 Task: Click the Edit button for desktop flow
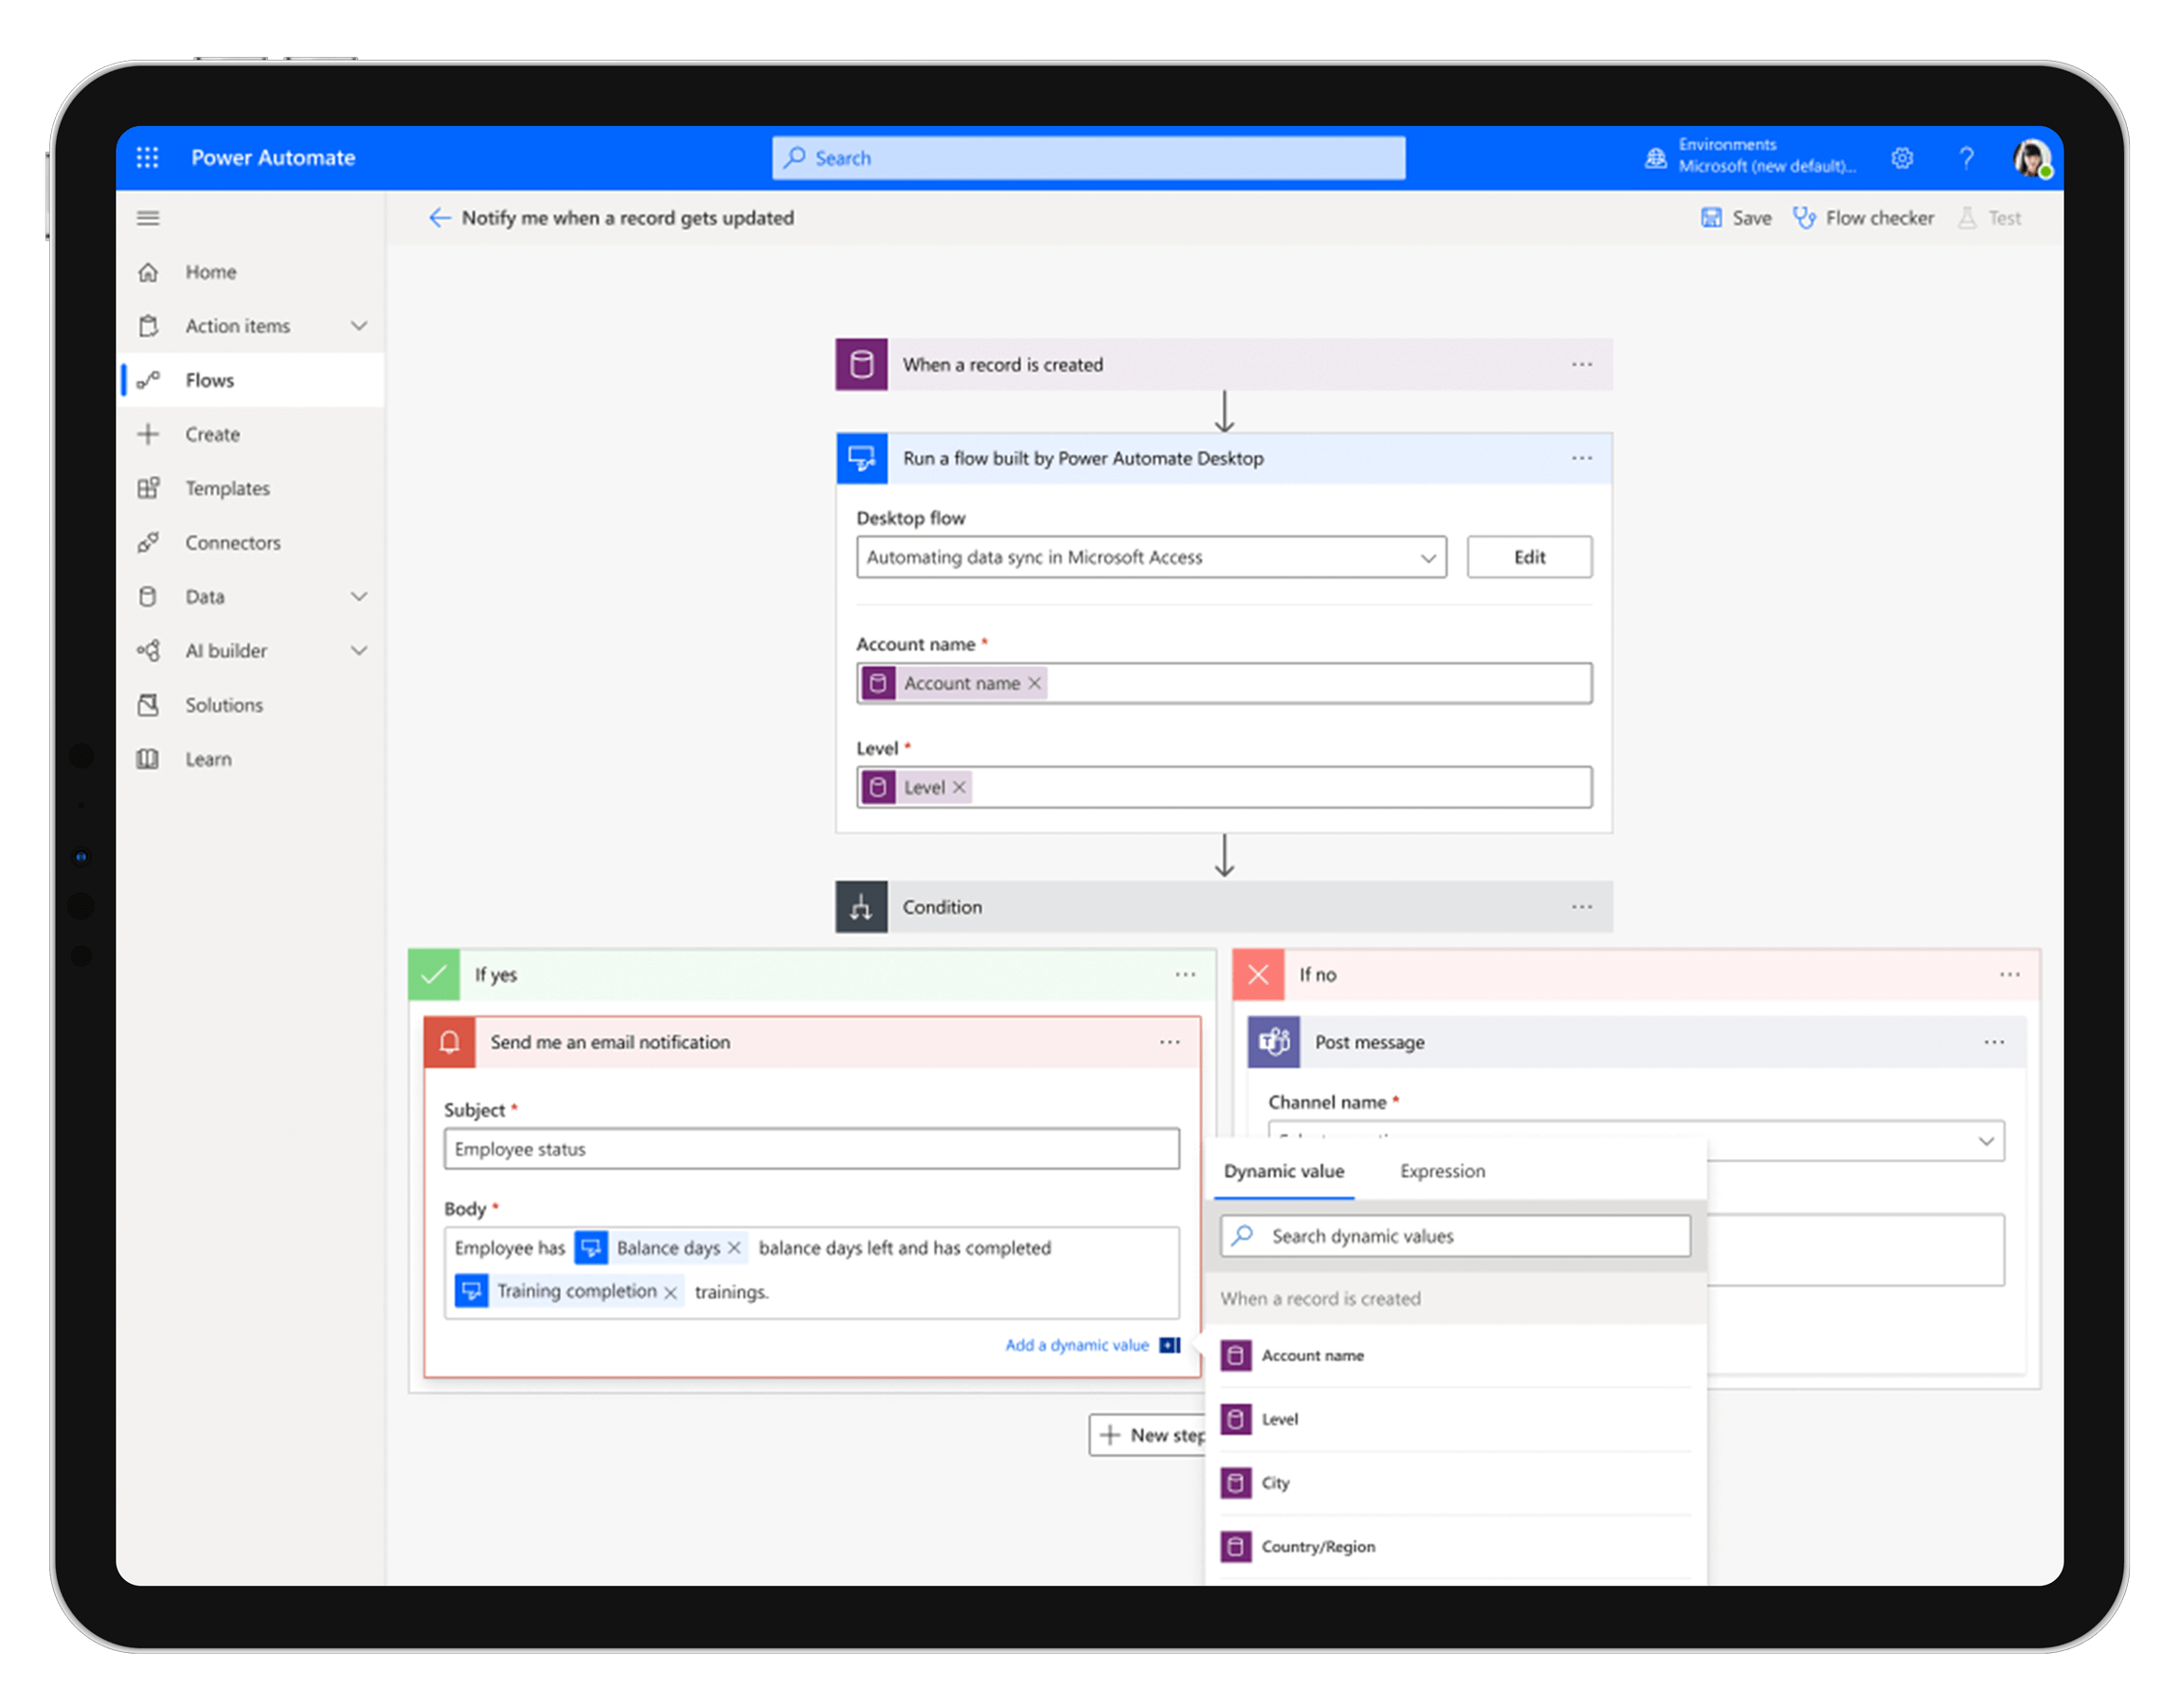[1529, 557]
